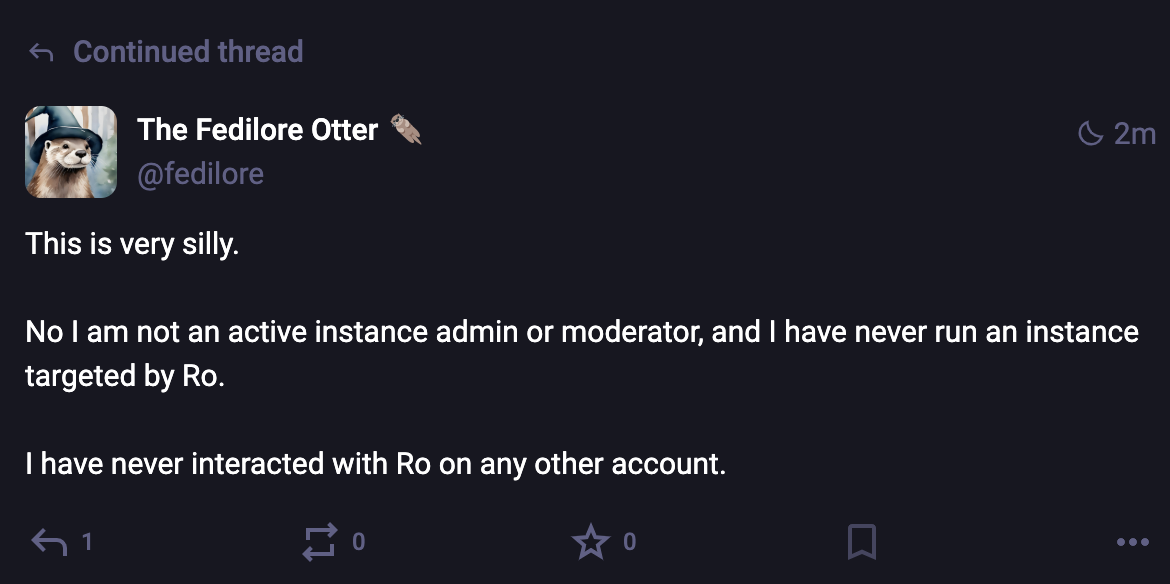Click the "never interacted with Ro" sentence
The image size is (1170, 584).
[375, 464]
